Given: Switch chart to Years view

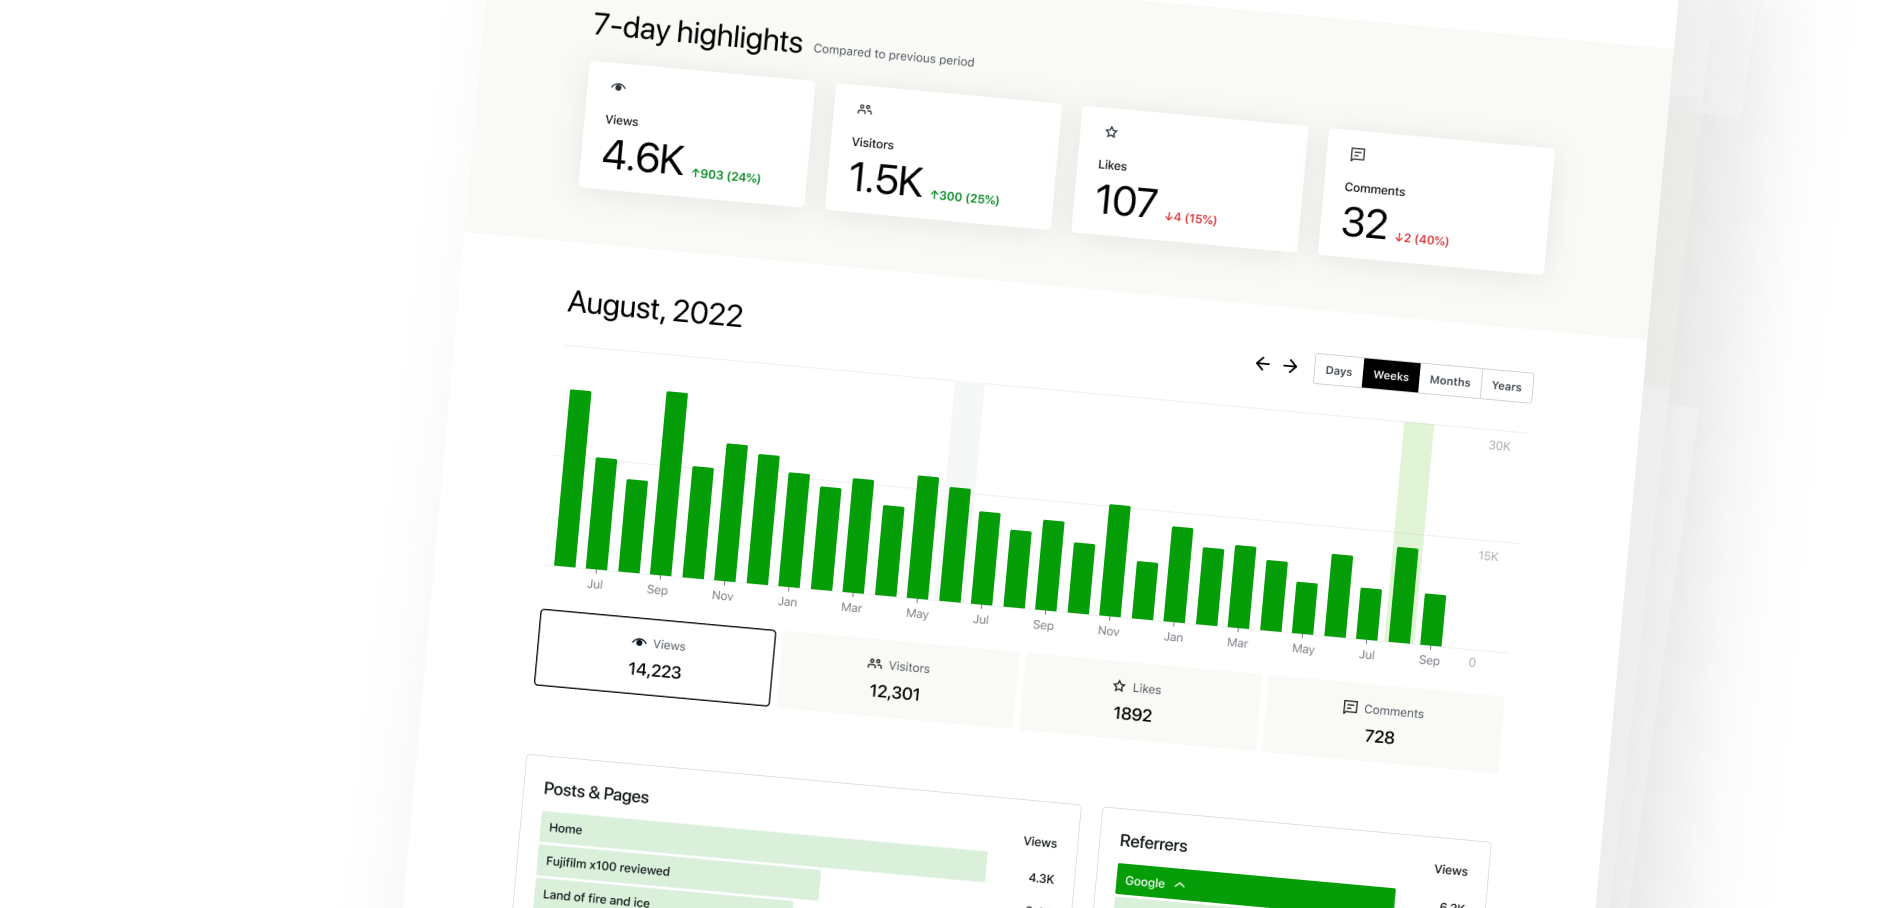Looking at the screenshot, I should pos(1506,386).
